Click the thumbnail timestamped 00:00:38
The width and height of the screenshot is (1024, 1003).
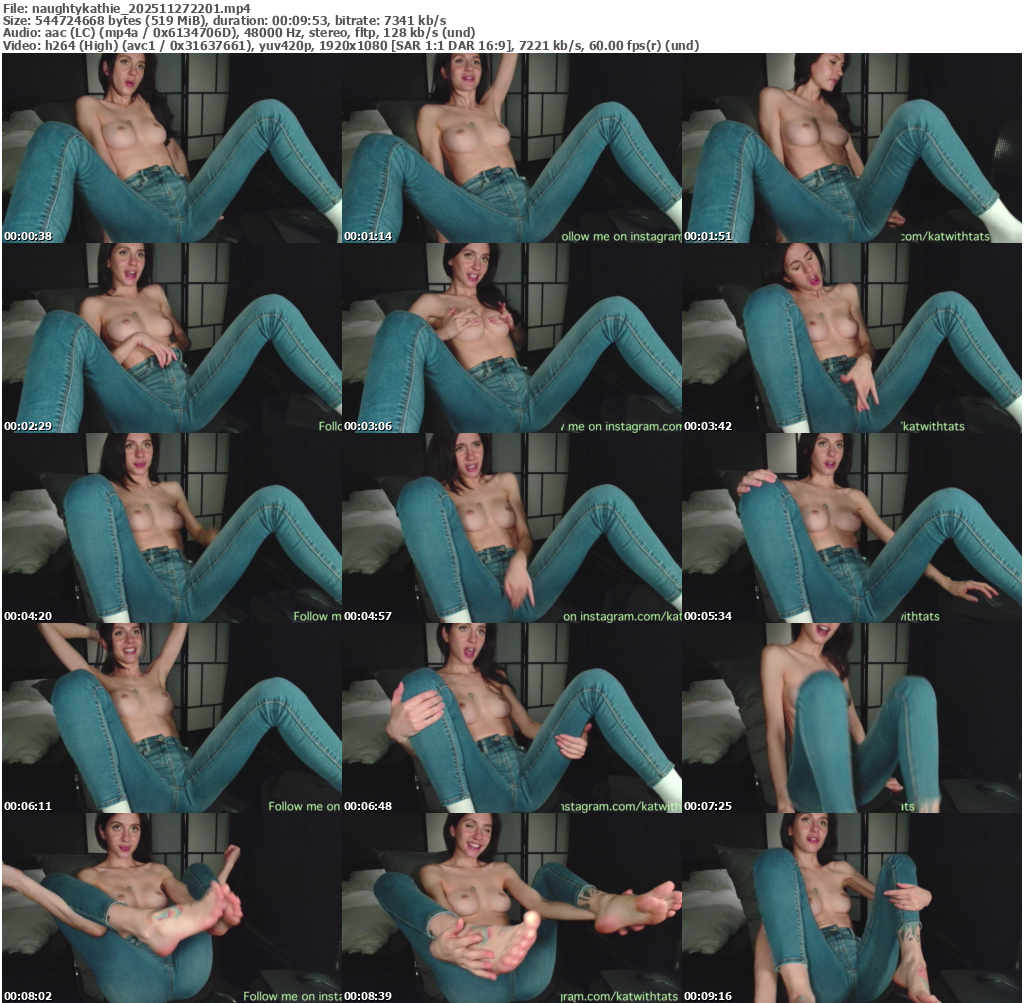pyautogui.click(x=171, y=147)
